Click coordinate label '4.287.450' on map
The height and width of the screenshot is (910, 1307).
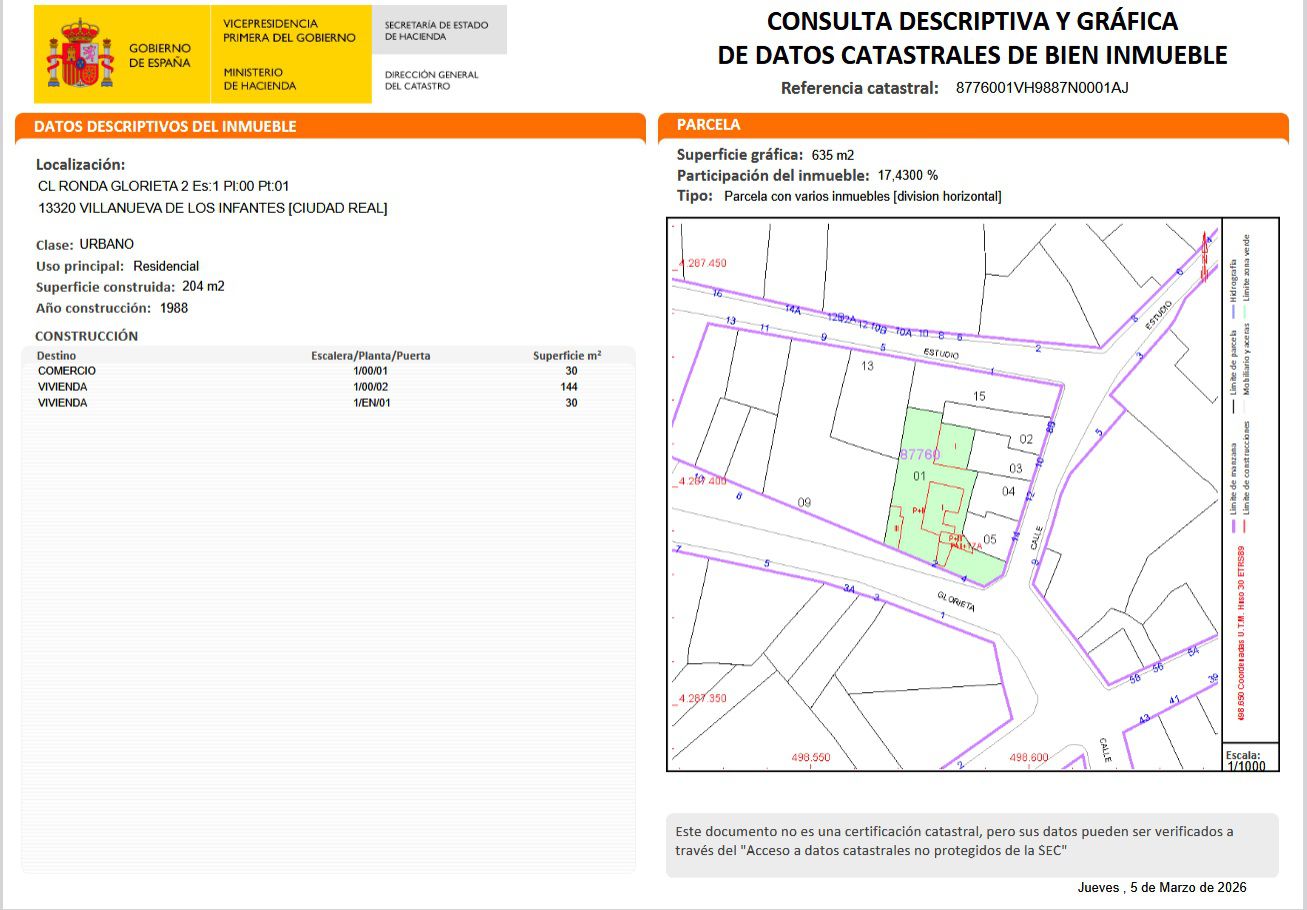(702, 263)
